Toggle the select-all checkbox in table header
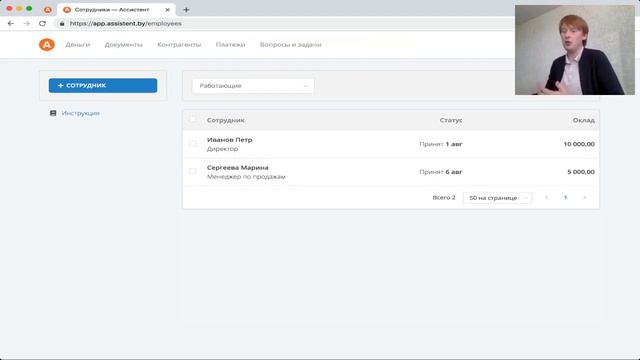 (x=193, y=120)
